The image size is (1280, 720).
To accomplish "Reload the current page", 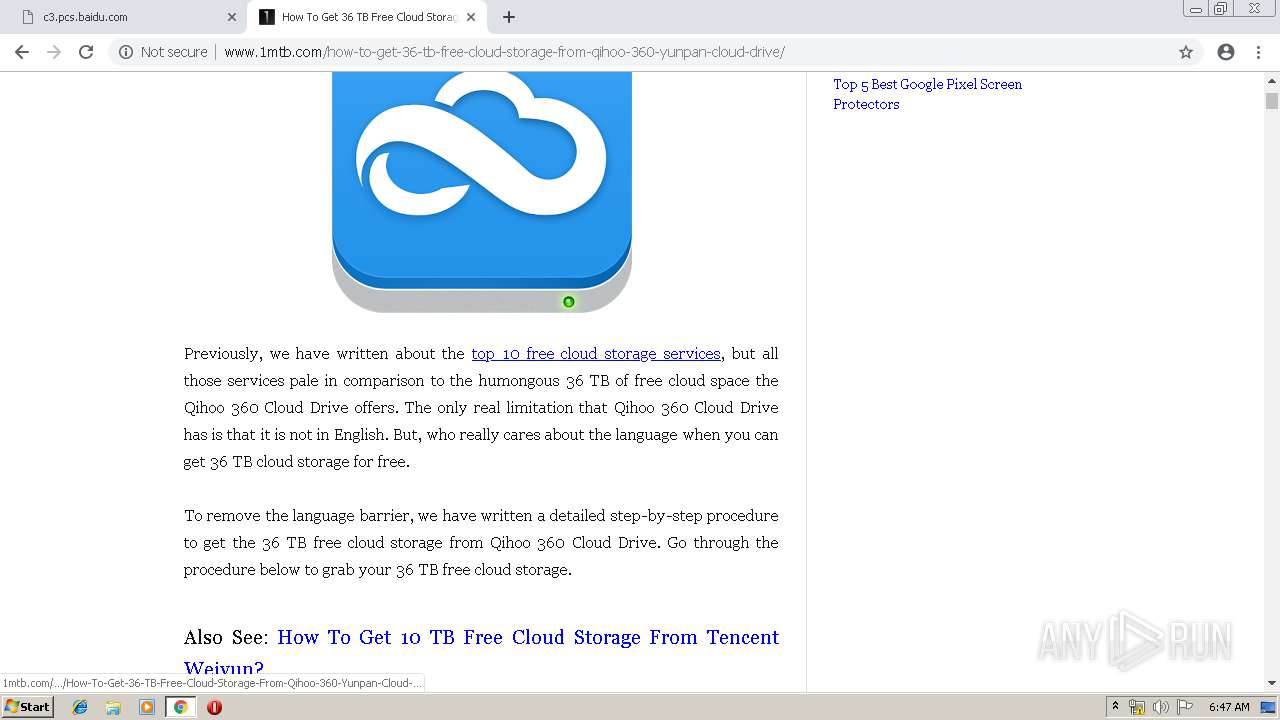I will click(x=86, y=52).
